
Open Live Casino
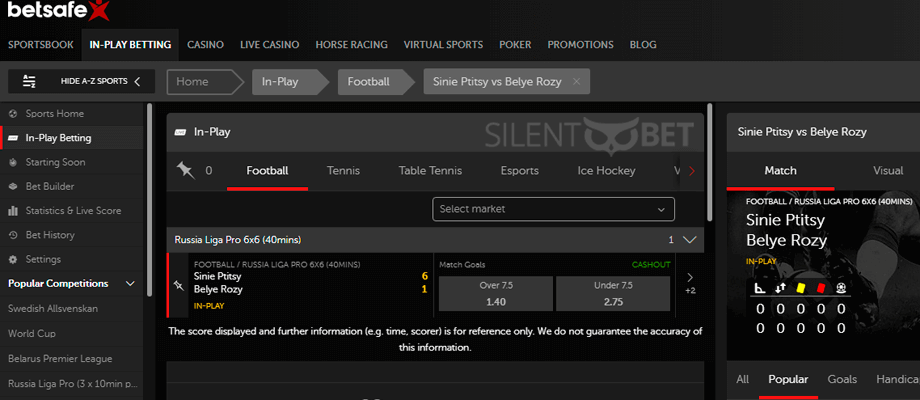click(269, 45)
